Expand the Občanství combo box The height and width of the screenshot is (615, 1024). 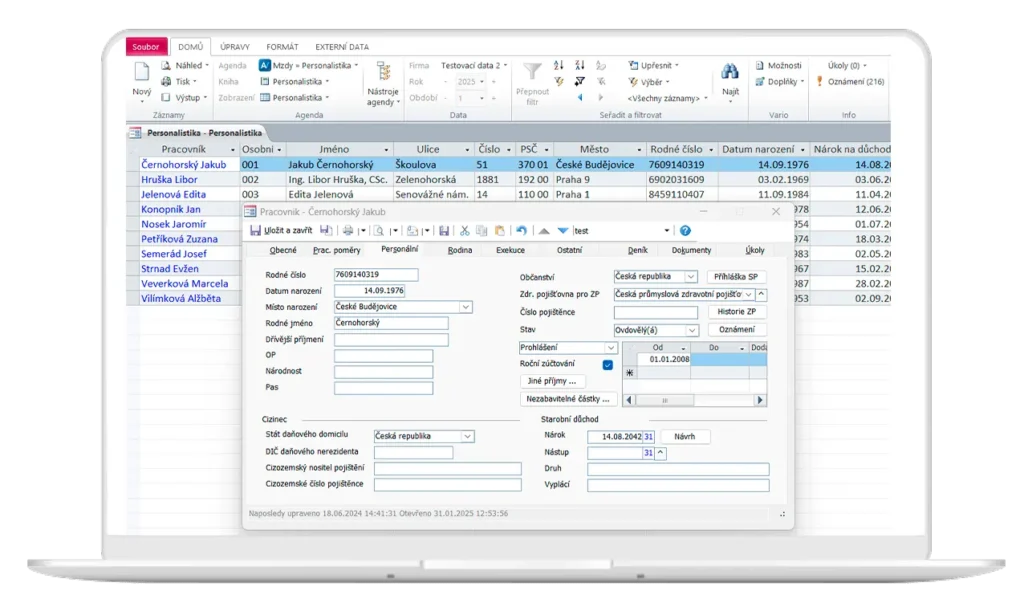[691, 276]
